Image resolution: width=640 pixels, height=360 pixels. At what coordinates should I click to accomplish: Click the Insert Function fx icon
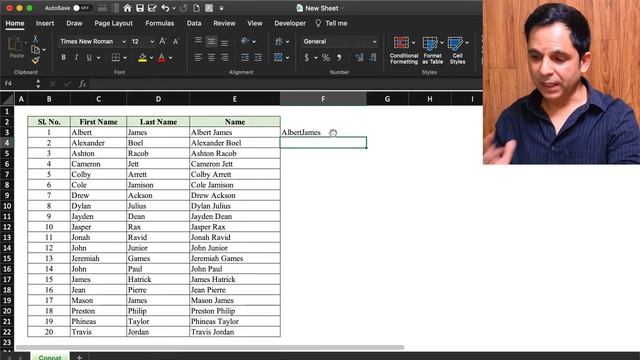coord(82,84)
